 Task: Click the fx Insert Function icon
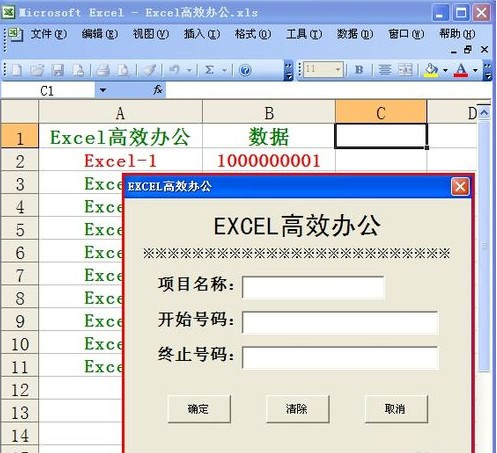[x=158, y=90]
